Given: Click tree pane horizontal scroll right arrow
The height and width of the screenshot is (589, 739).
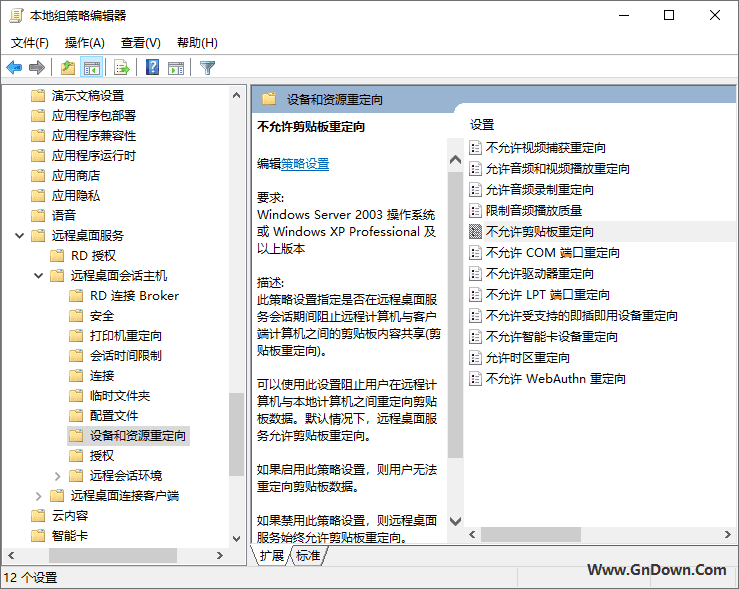Looking at the screenshot, I should point(220,556).
